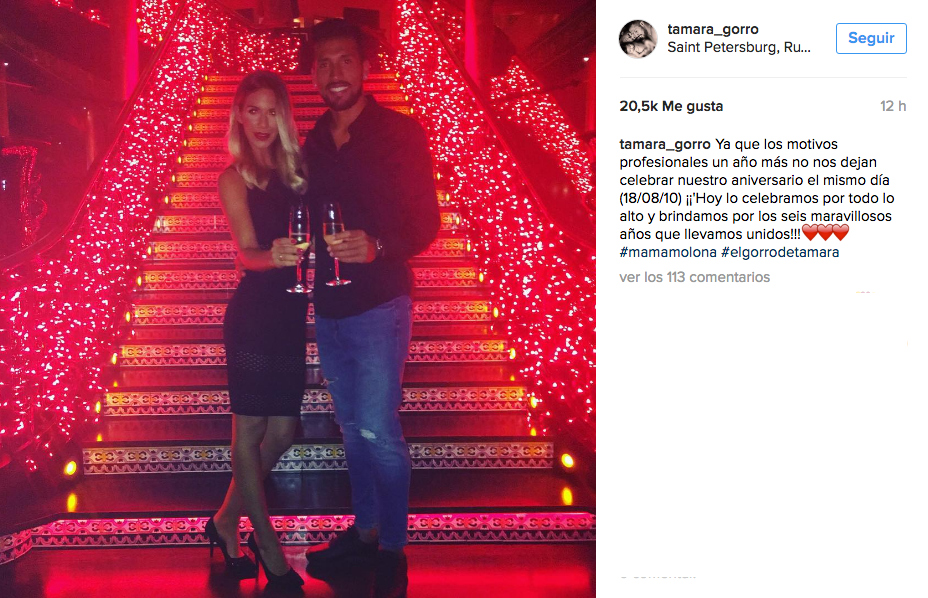Click the tamara_gorro username in the post header

pos(713,29)
